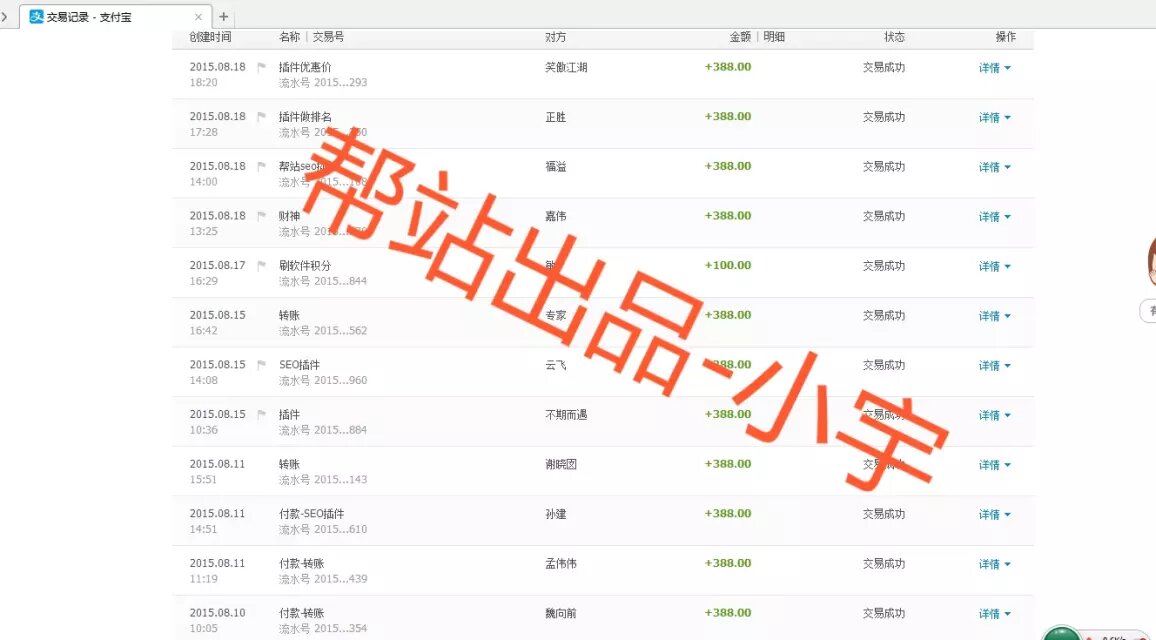Click the customer service avatar on right edge
This screenshot has height=640, width=1156.
tap(1151, 262)
